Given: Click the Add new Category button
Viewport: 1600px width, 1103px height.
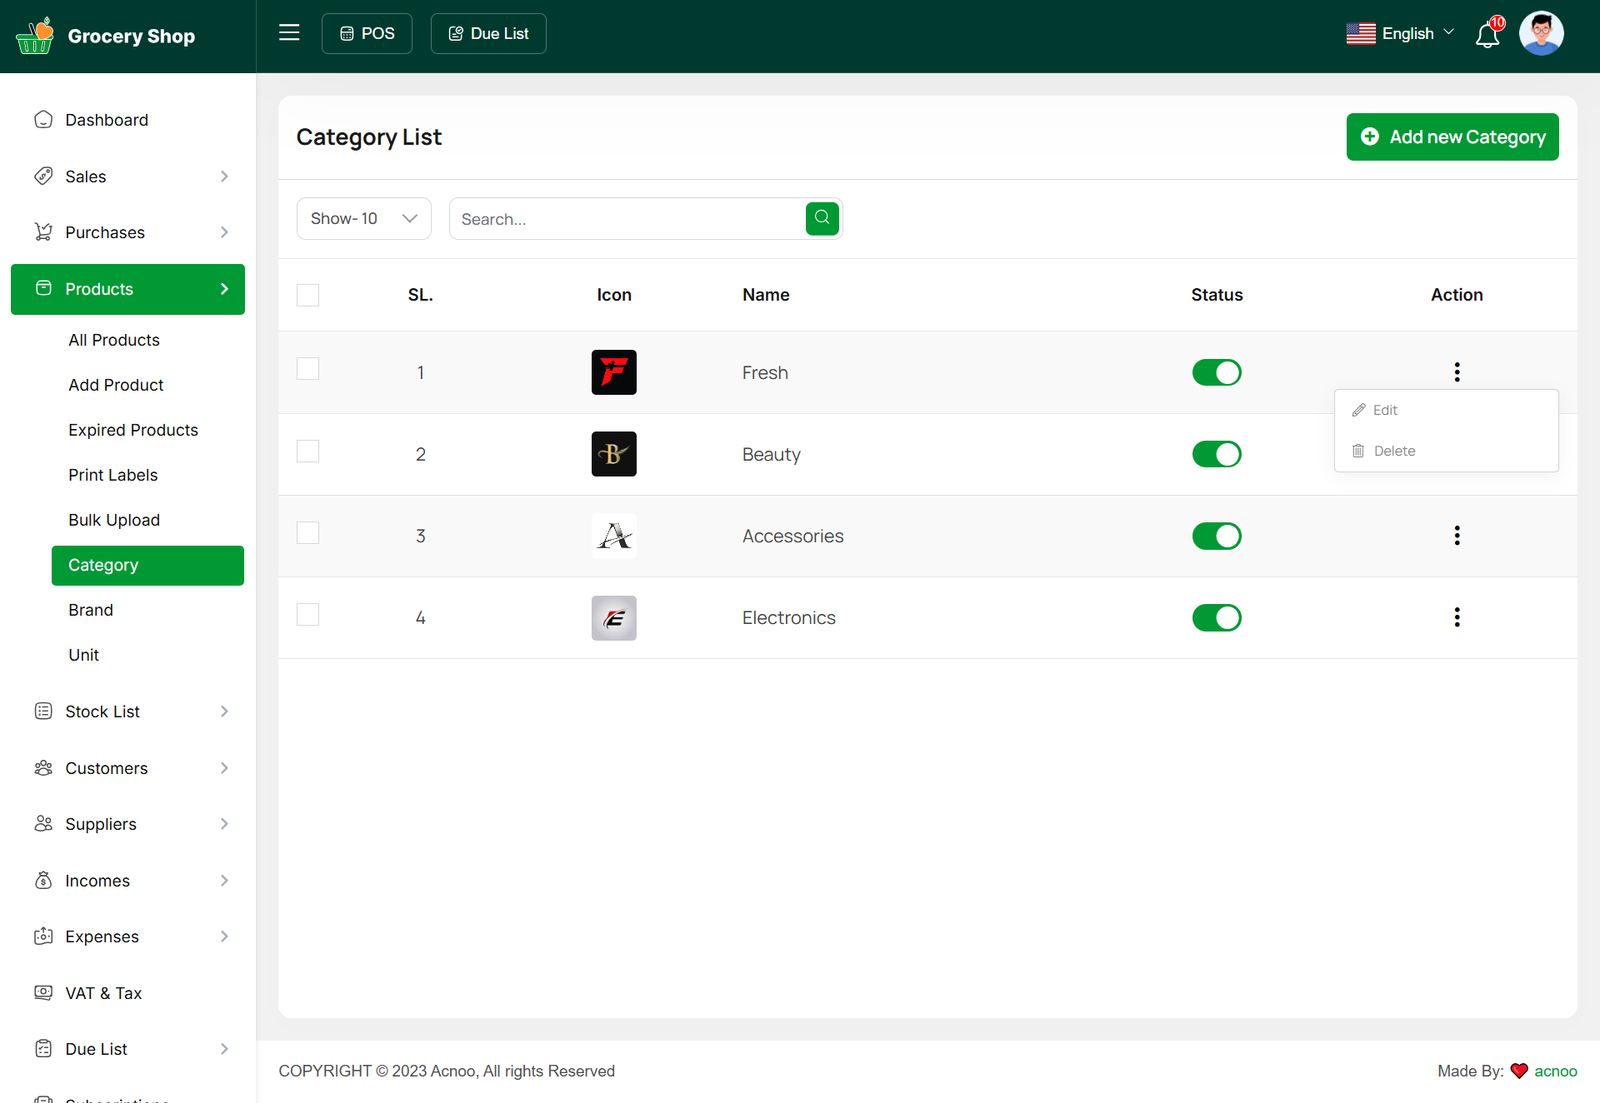Looking at the screenshot, I should coord(1452,137).
